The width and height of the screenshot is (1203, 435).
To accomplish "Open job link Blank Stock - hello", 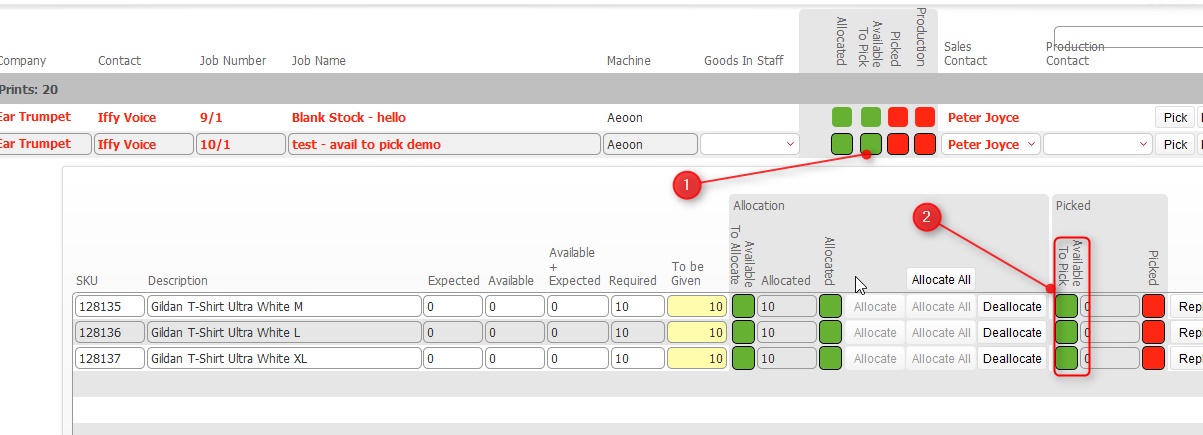I will (x=348, y=117).
